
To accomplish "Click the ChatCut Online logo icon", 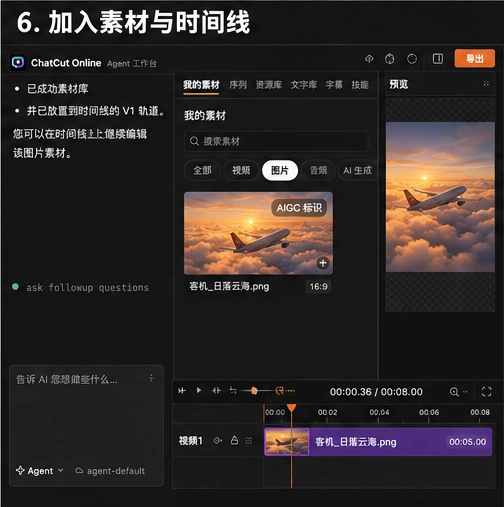I will point(18,62).
